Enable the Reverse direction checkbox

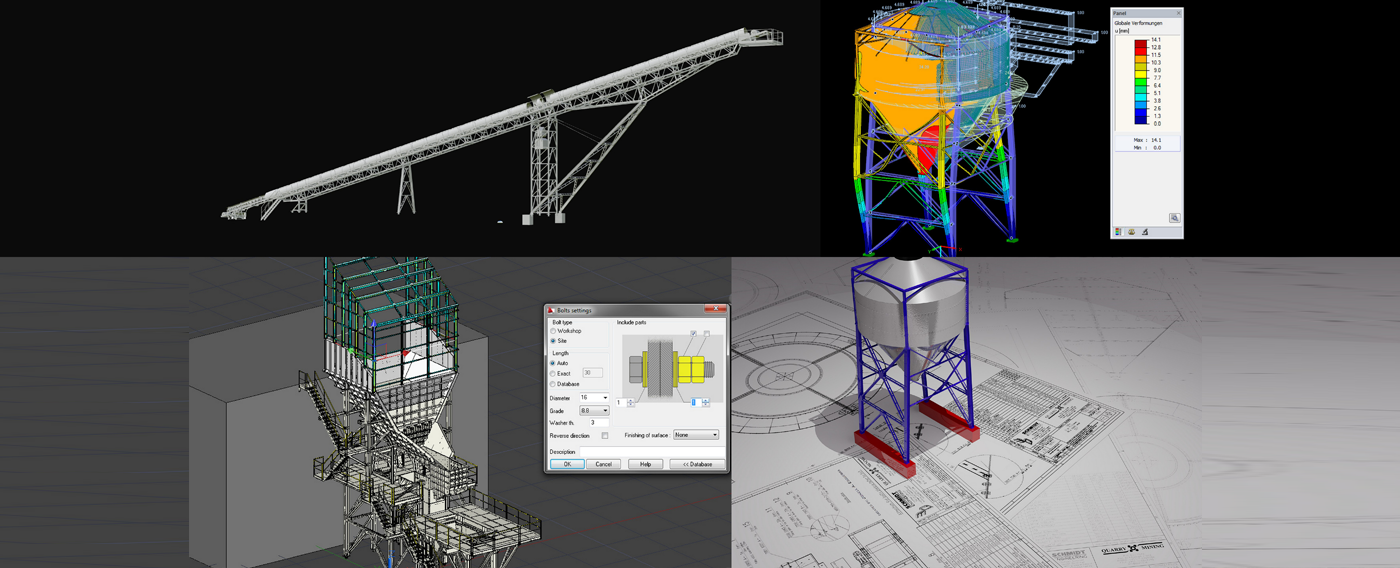605,436
